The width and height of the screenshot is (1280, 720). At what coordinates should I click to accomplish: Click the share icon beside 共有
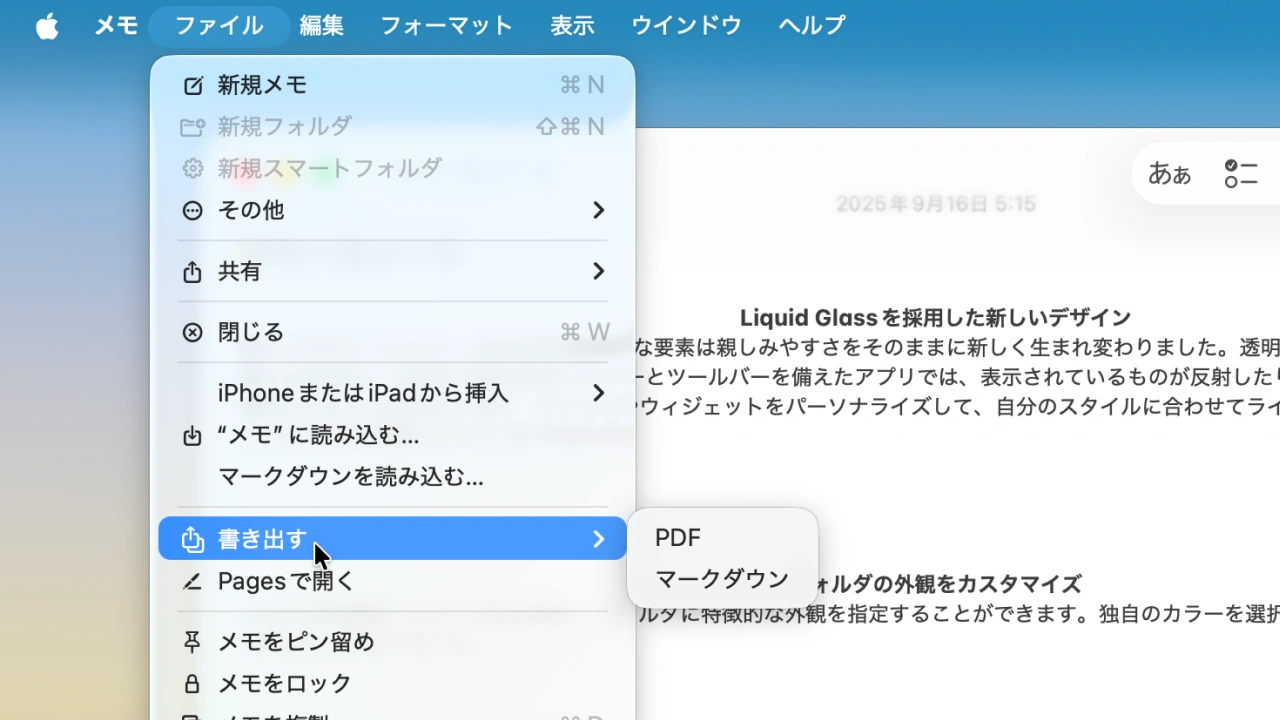pyautogui.click(x=193, y=272)
